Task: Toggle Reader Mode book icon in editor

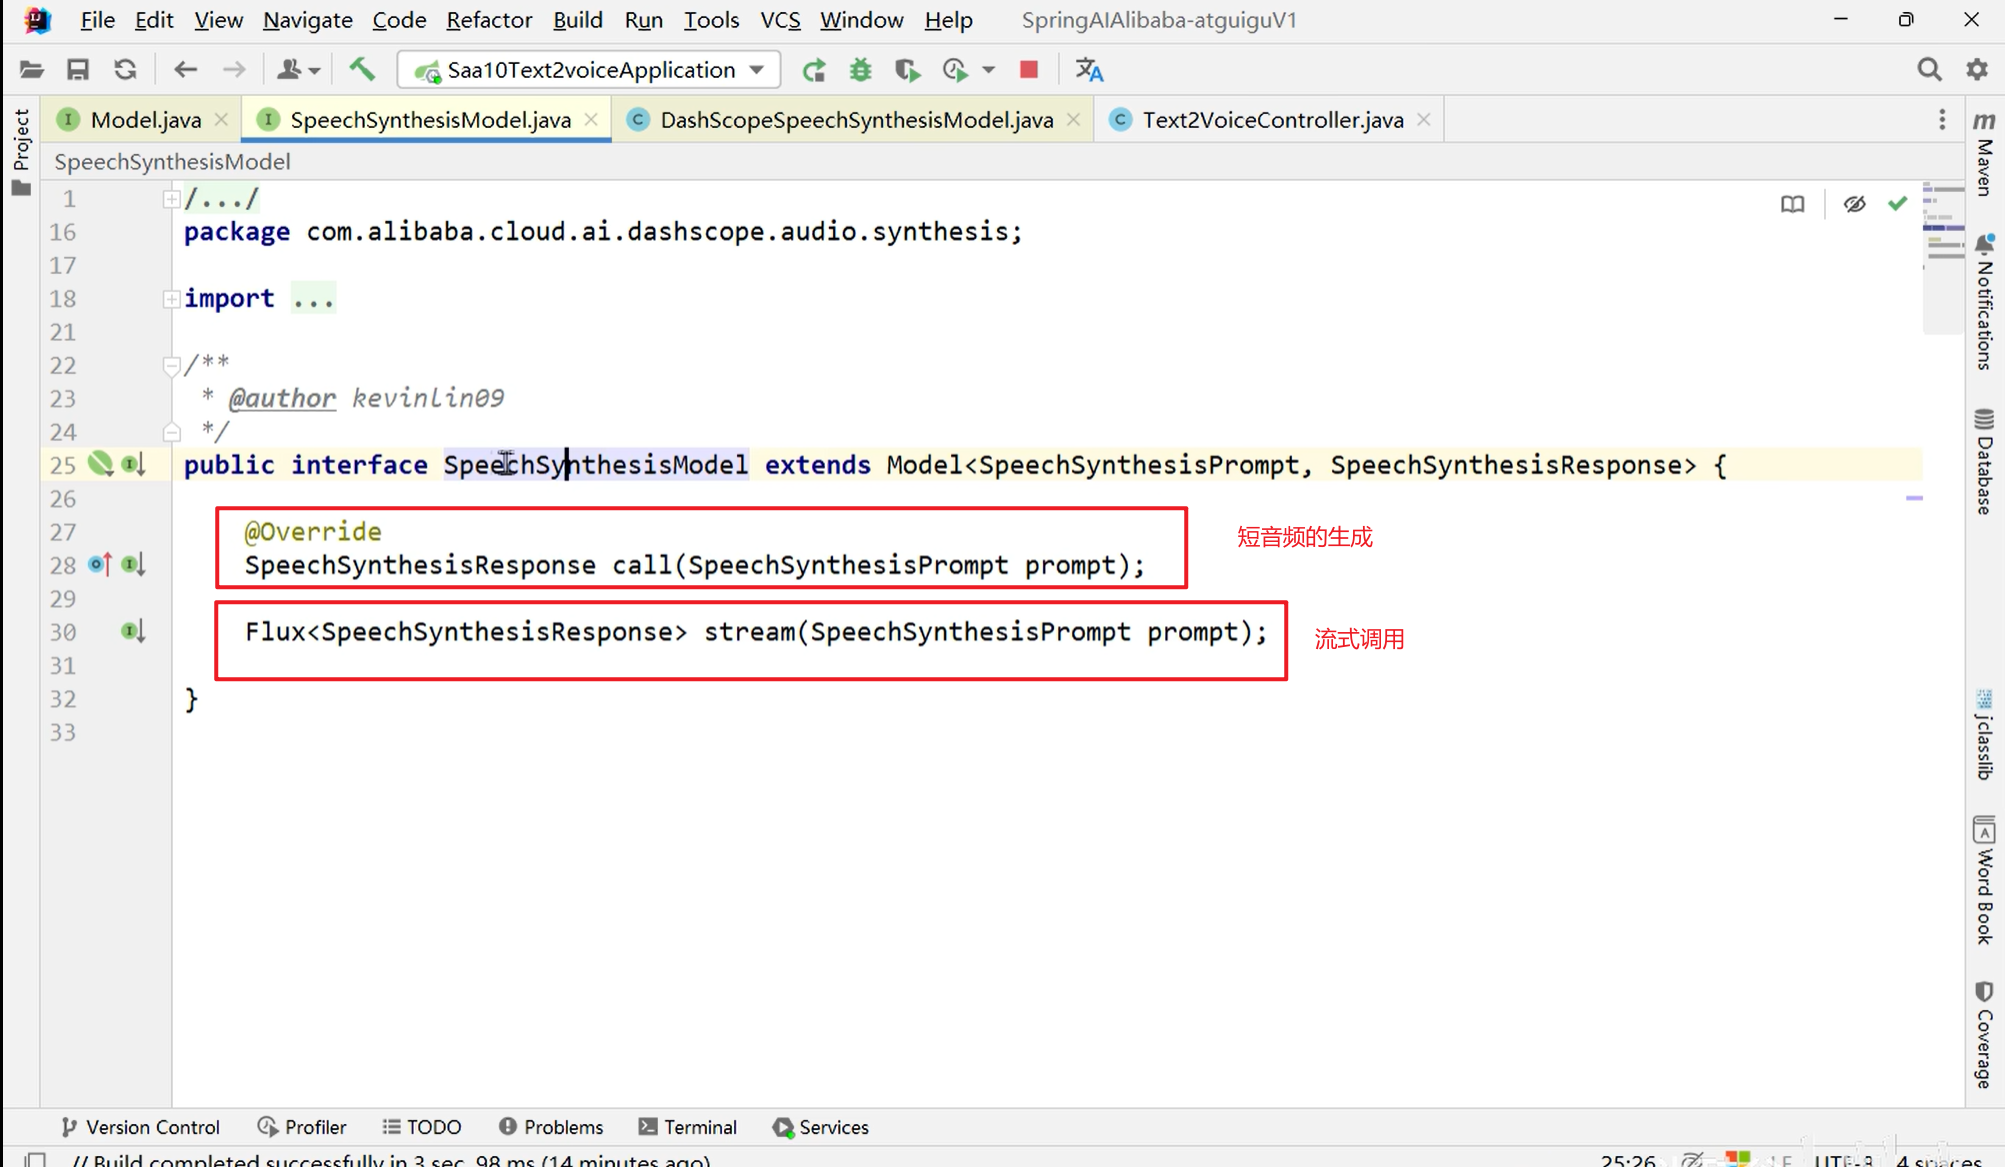Action: [1792, 204]
